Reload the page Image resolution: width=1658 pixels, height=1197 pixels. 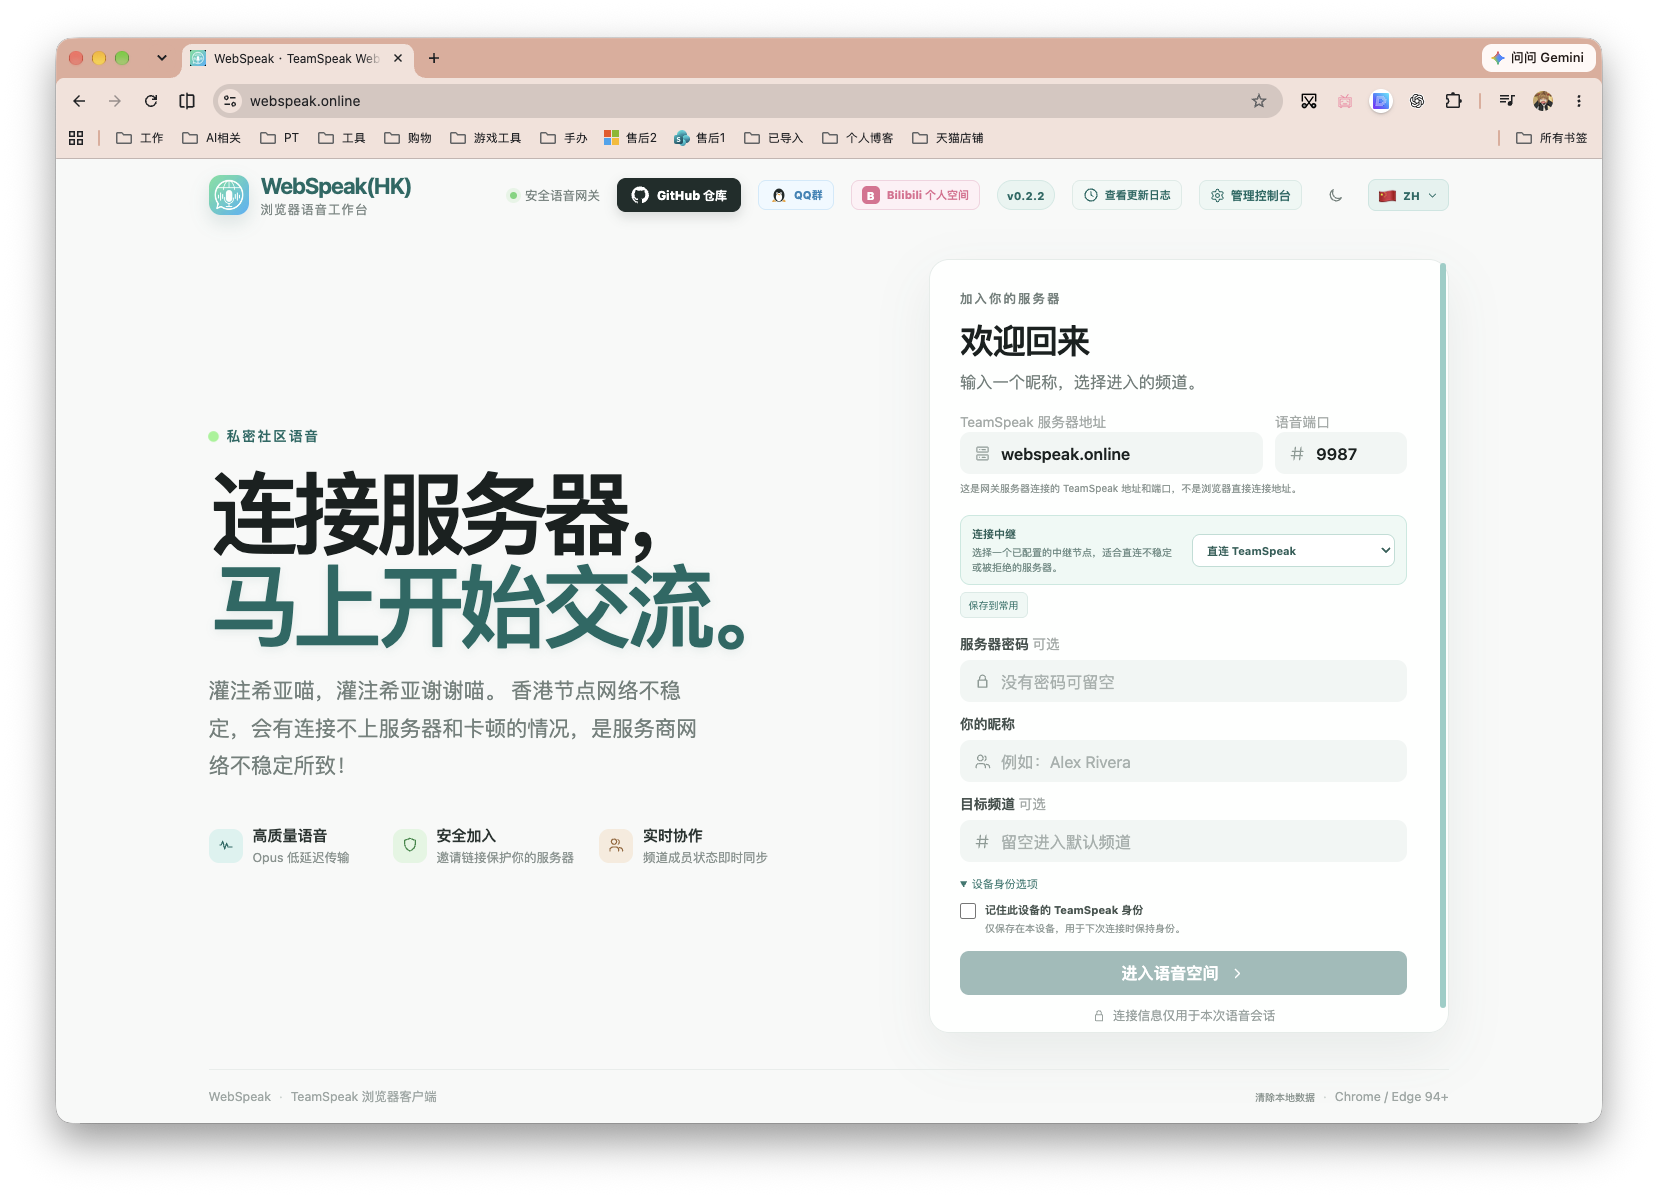[151, 101]
